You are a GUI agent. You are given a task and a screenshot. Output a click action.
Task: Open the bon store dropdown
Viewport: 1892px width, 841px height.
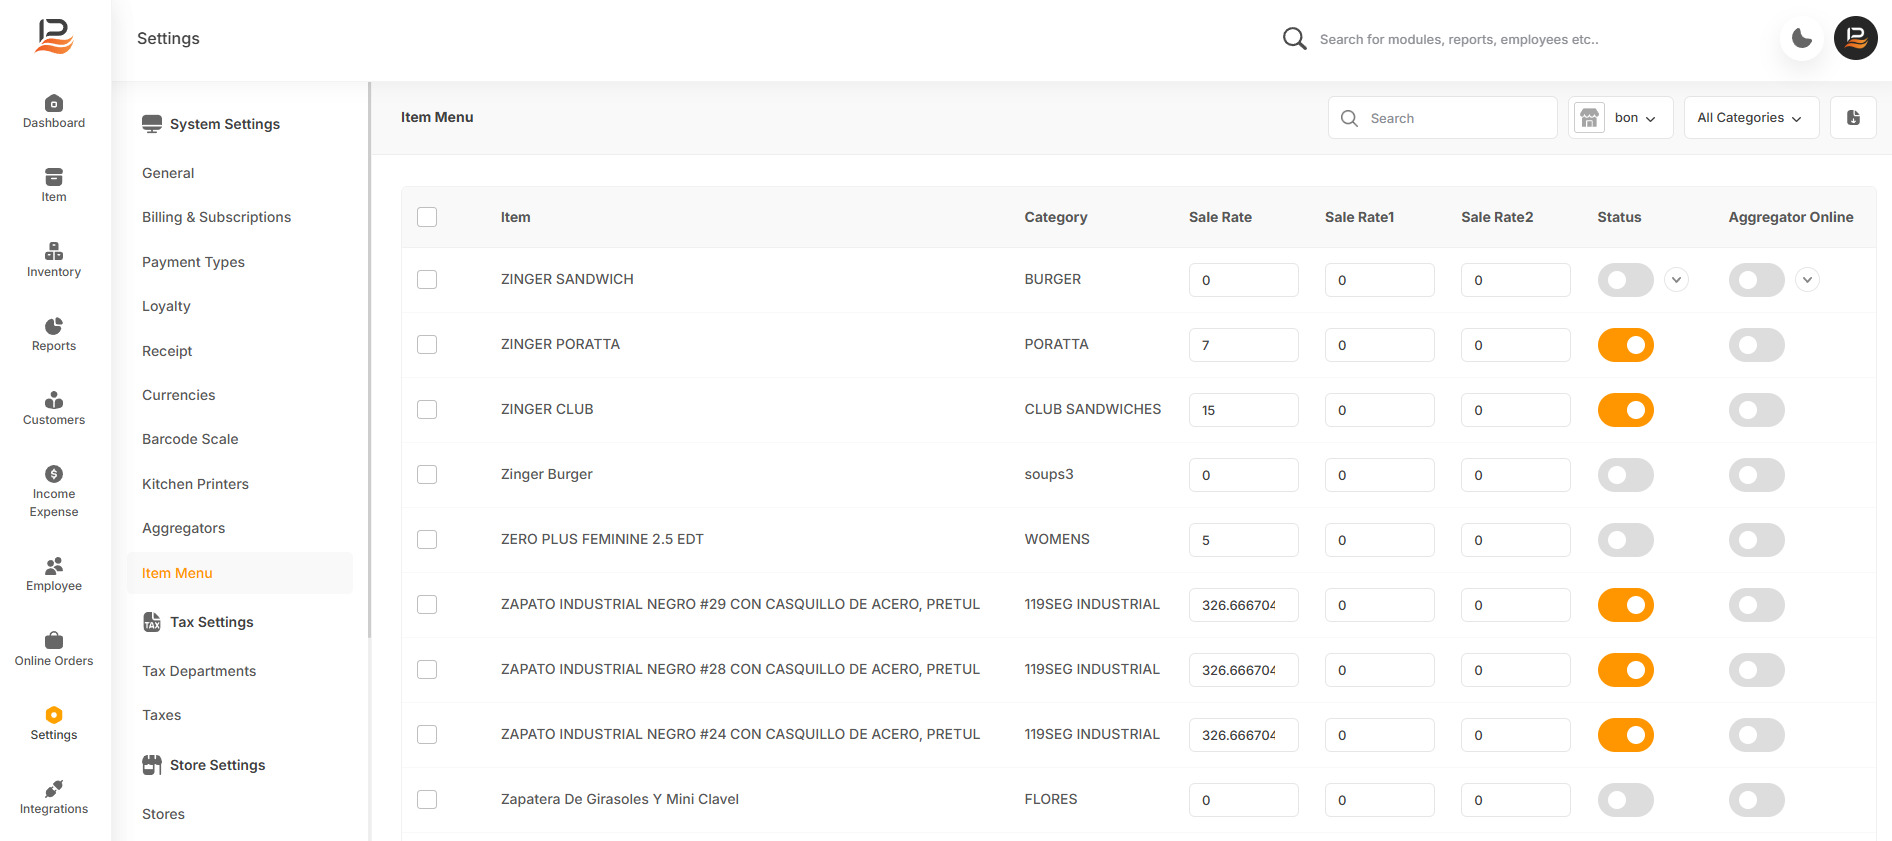[1621, 118]
